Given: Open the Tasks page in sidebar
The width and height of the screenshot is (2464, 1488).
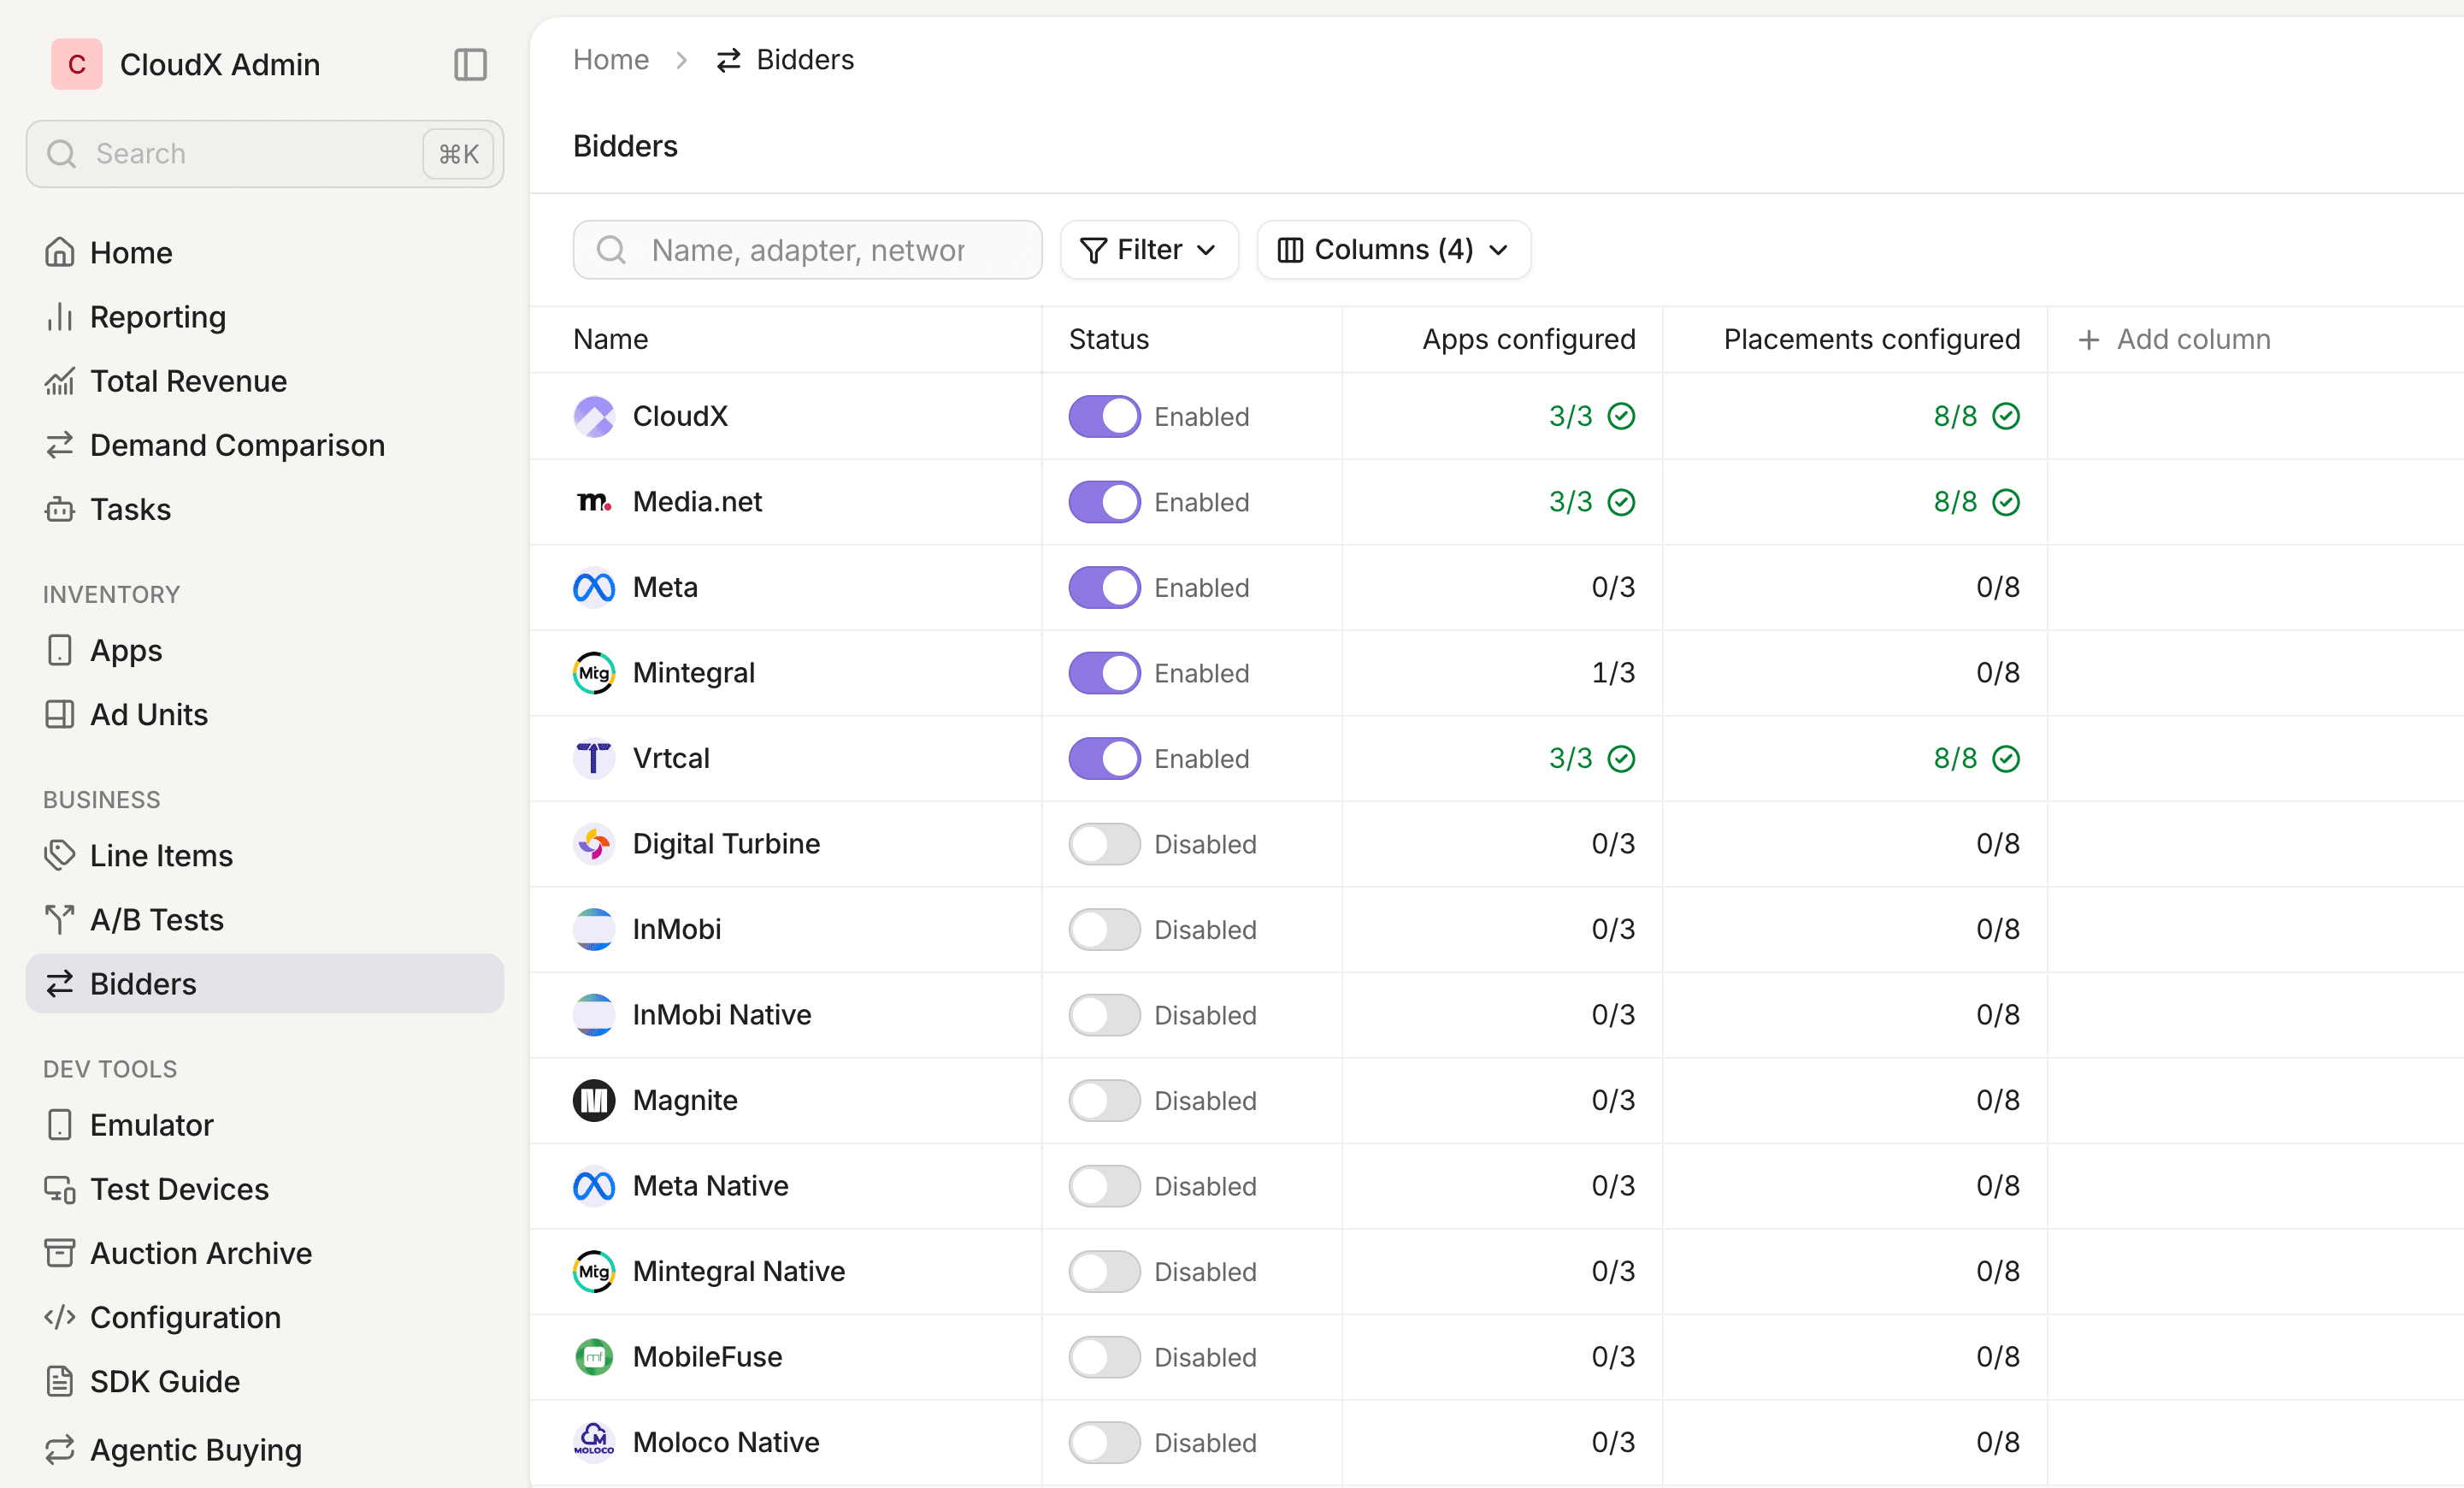Looking at the screenshot, I should (264, 509).
